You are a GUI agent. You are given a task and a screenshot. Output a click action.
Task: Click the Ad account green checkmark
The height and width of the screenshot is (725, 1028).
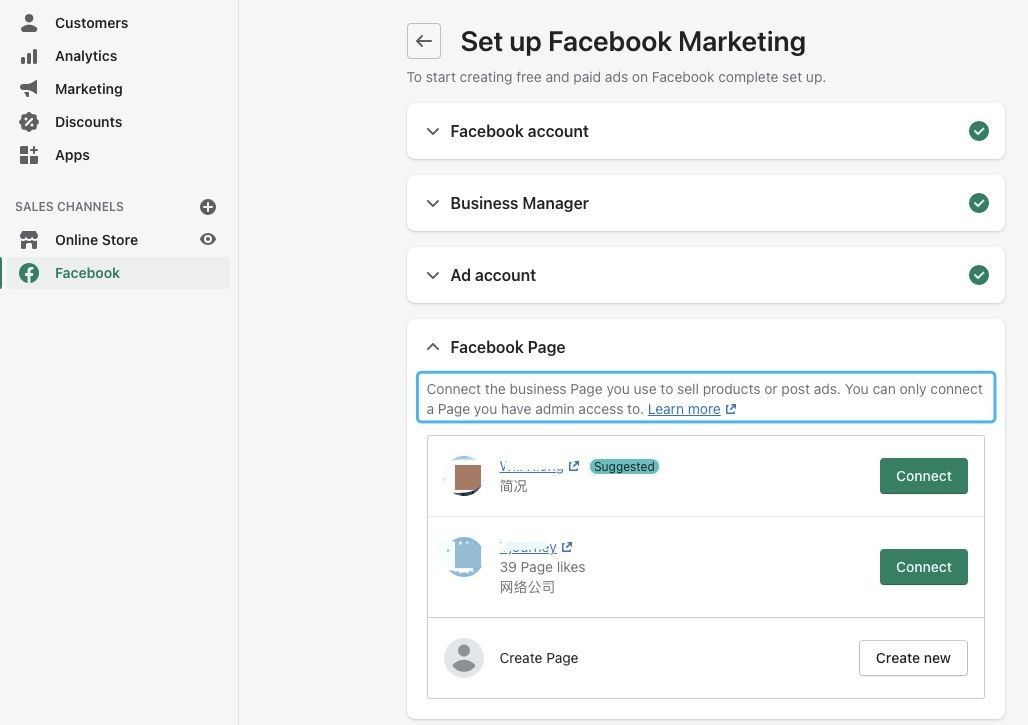click(979, 275)
